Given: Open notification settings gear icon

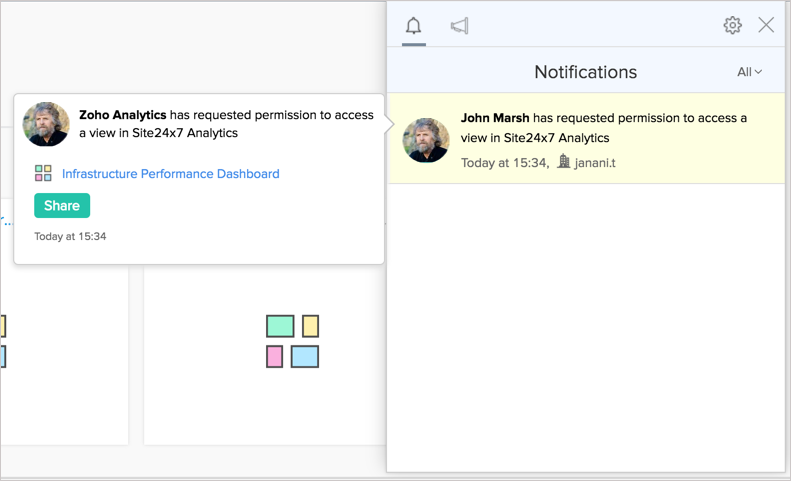Looking at the screenshot, I should click(x=732, y=25).
